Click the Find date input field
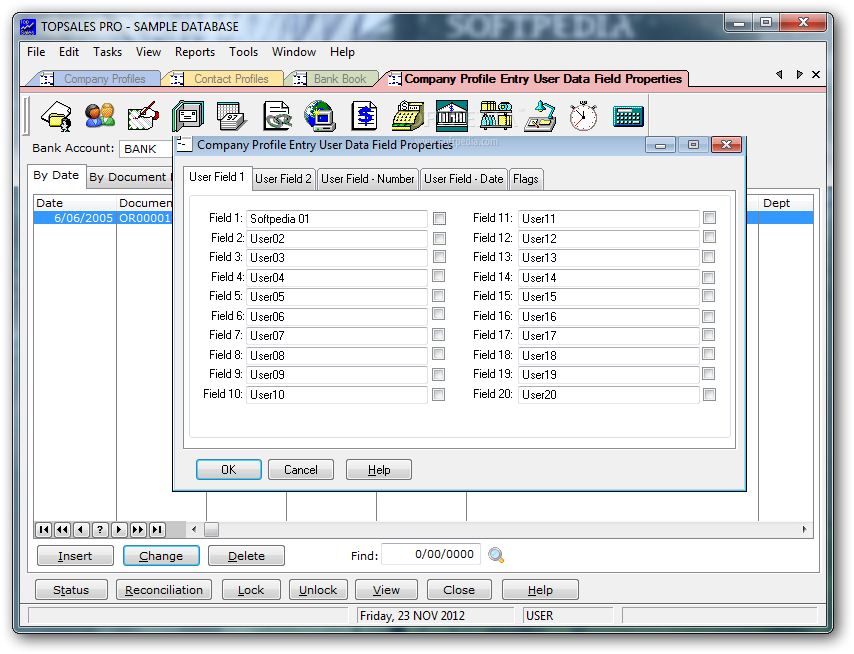This screenshot has height=654, width=854. coord(431,554)
